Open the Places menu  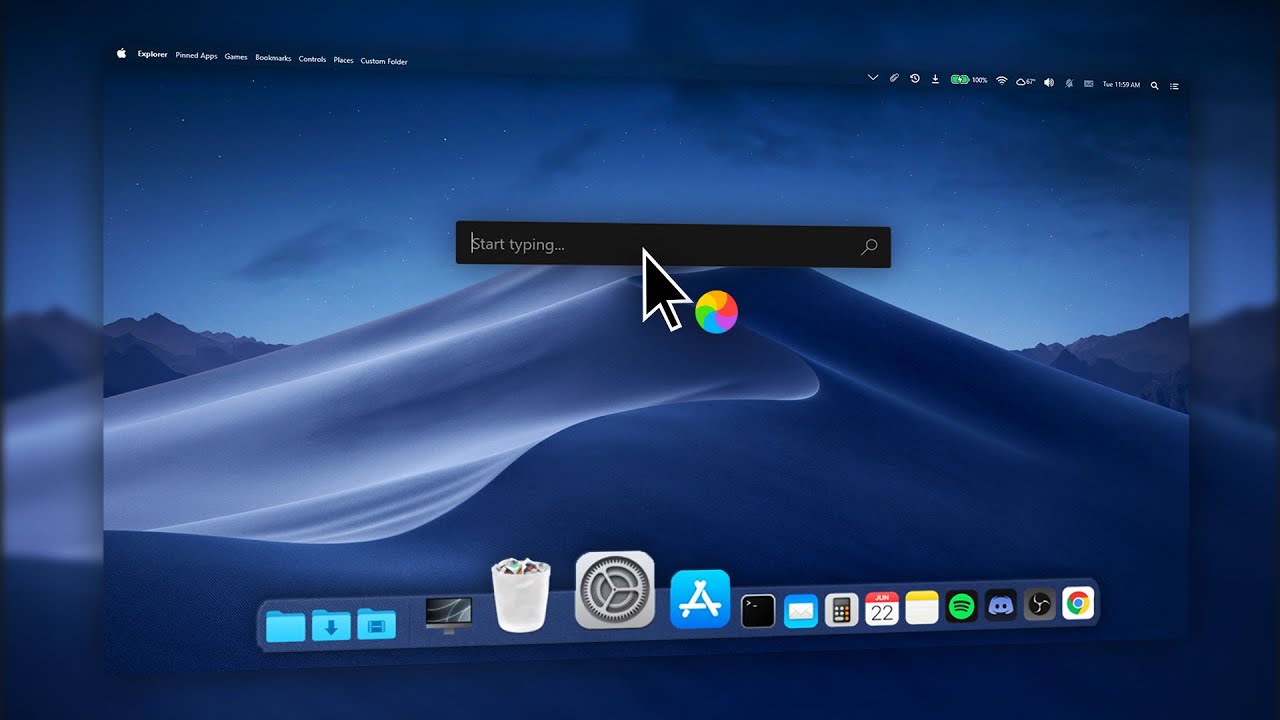343,60
